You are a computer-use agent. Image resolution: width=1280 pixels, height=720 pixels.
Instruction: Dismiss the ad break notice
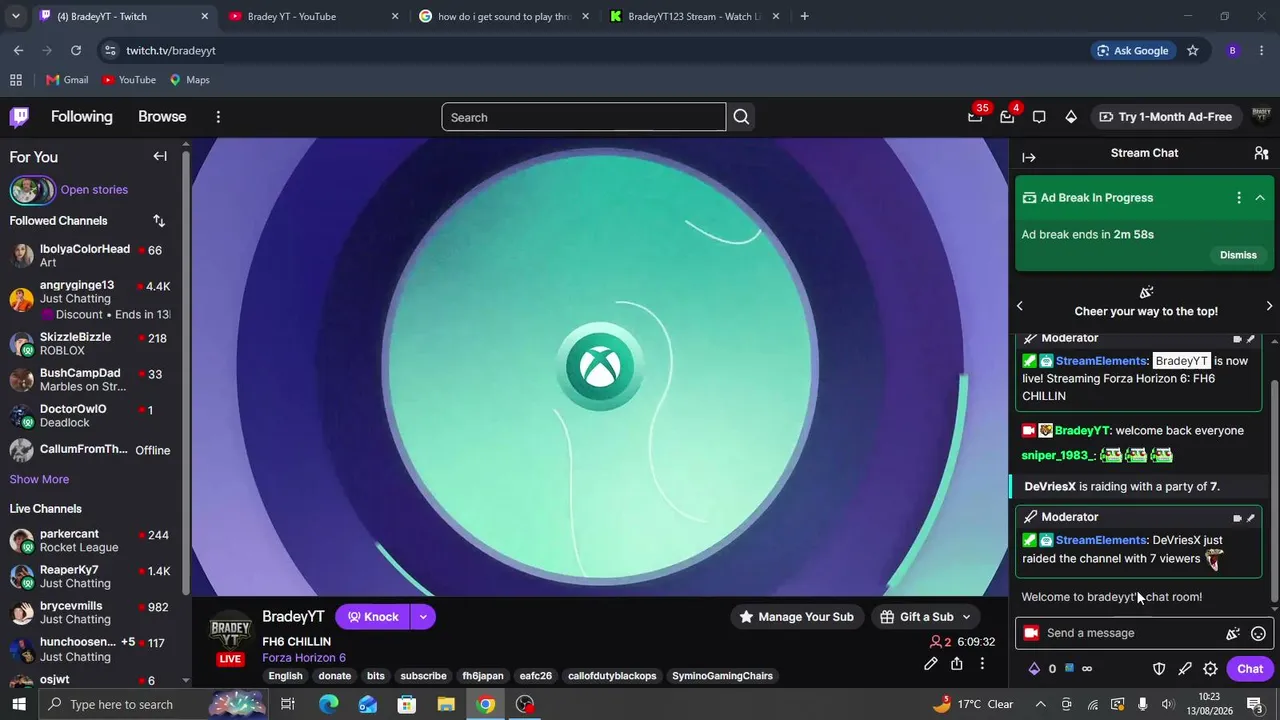[1238, 255]
